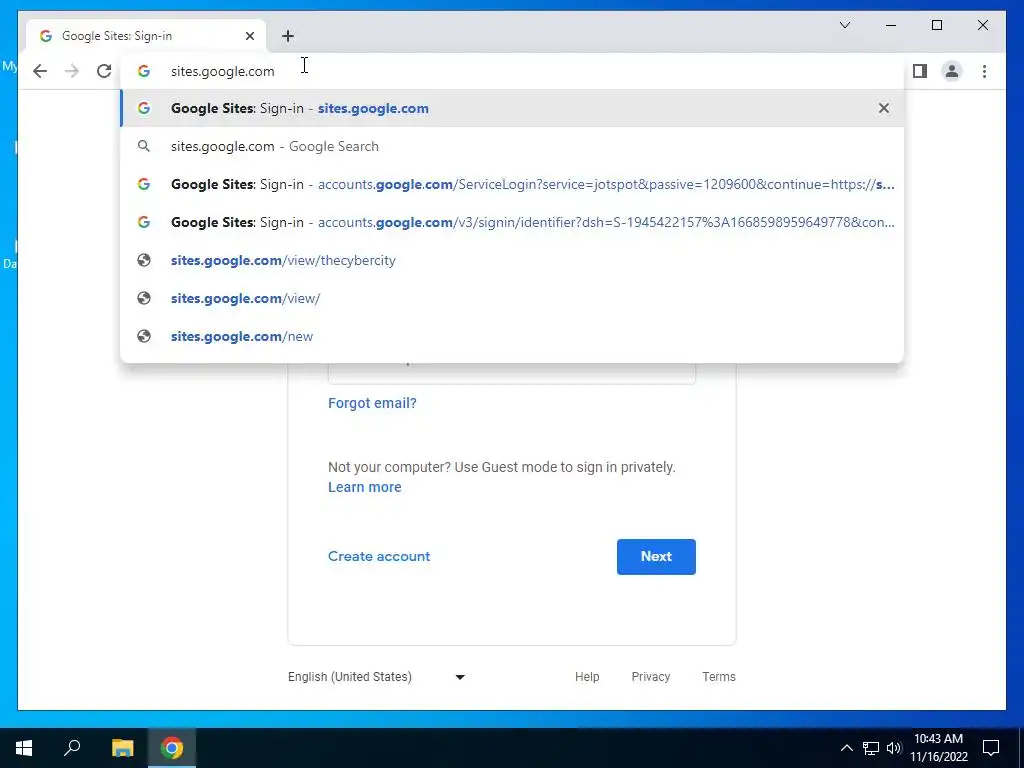Reload the page with the refresh icon
The width and height of the screenshot is (1024, 768).
pos(104,71)
